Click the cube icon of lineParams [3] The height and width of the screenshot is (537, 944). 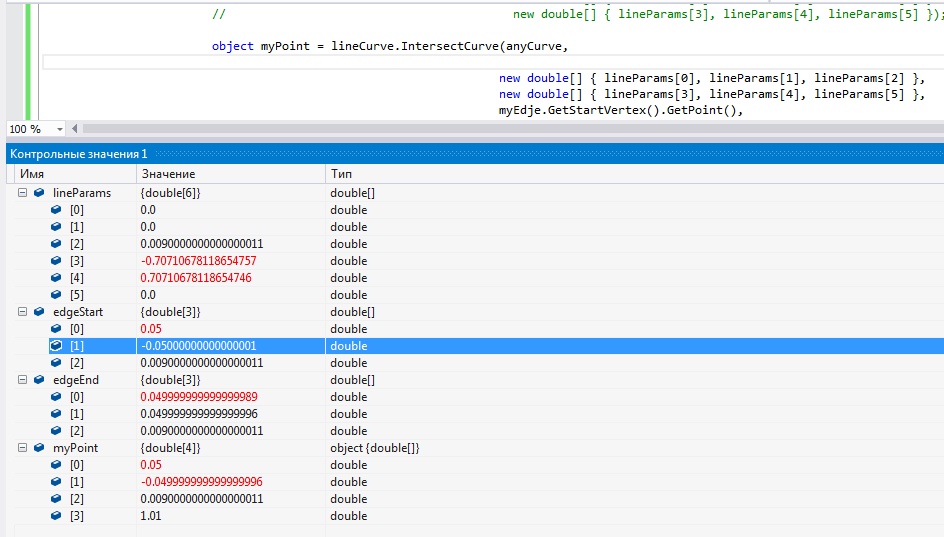point(56,261)
